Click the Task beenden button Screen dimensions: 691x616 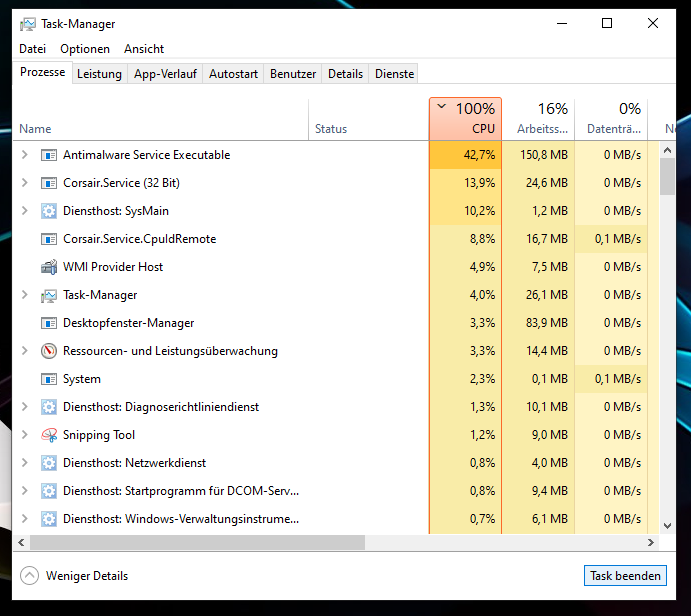pyautogui.click(x=625, y=576)
